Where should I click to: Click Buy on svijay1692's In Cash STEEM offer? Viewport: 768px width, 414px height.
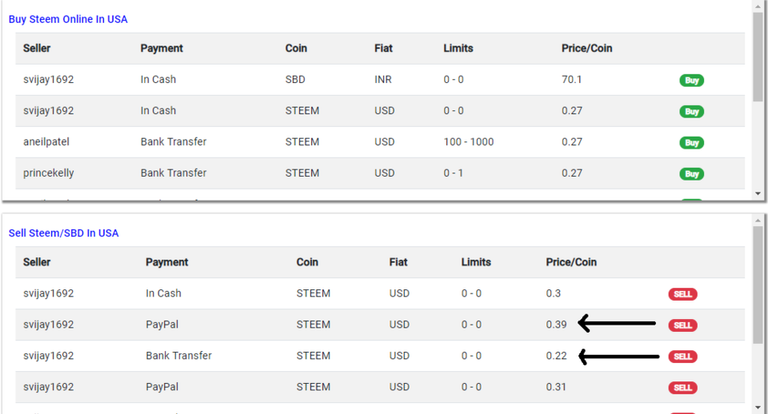[691, 111]
